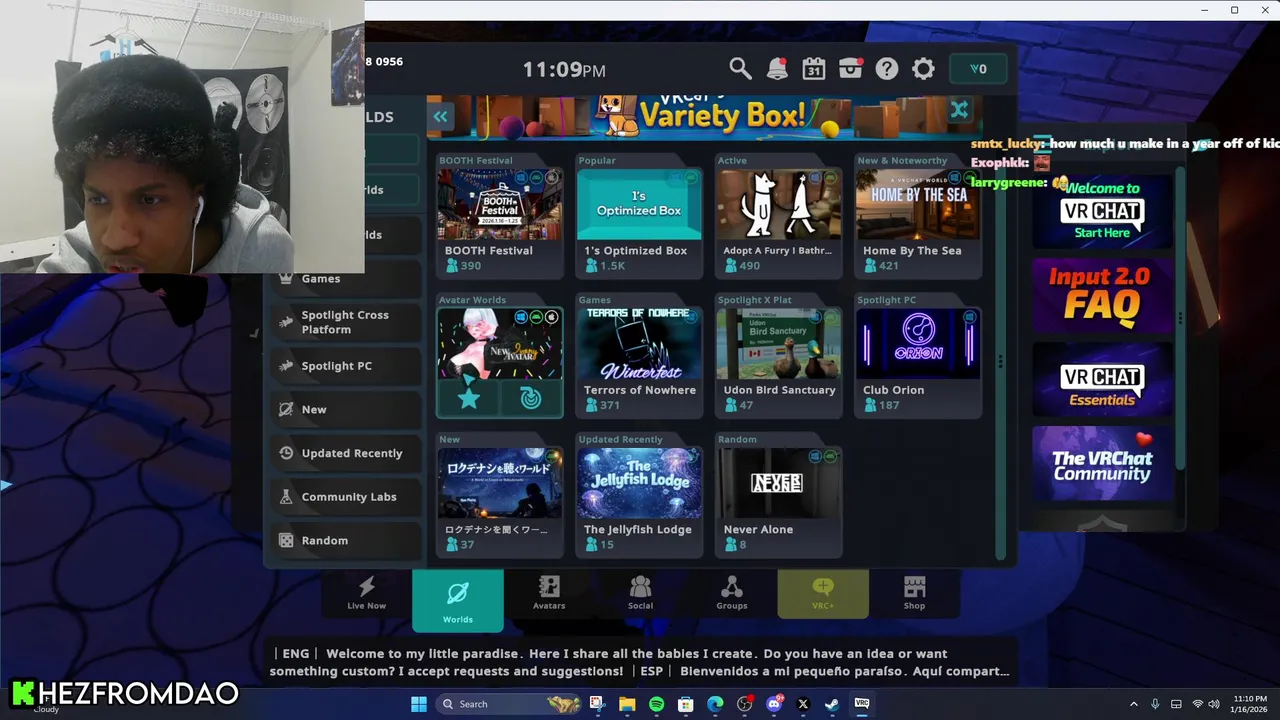Expand hidden system tray icons

click(1133, 704)
